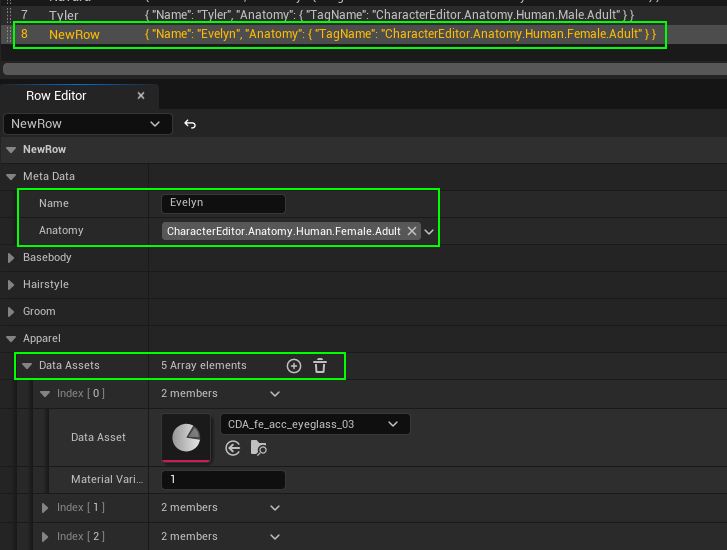
Task: Click the use selected asset arrow icon
Action: pyautogui.click(x=233, y=448)
